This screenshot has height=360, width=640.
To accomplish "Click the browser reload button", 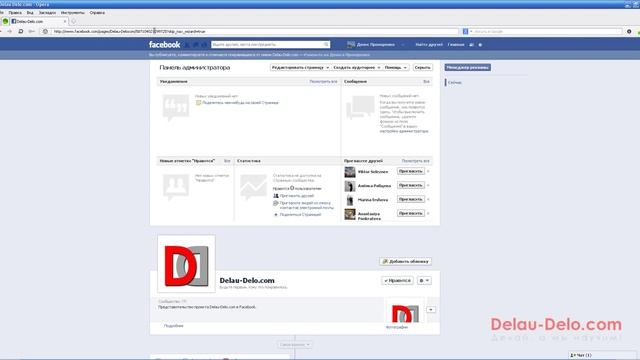I will [x=20, y=31].
